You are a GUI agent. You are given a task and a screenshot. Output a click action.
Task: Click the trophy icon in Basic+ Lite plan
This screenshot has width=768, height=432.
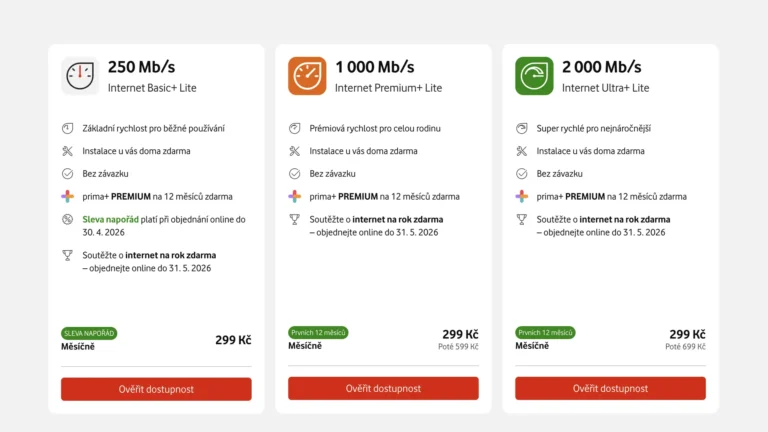click(67, 256)
